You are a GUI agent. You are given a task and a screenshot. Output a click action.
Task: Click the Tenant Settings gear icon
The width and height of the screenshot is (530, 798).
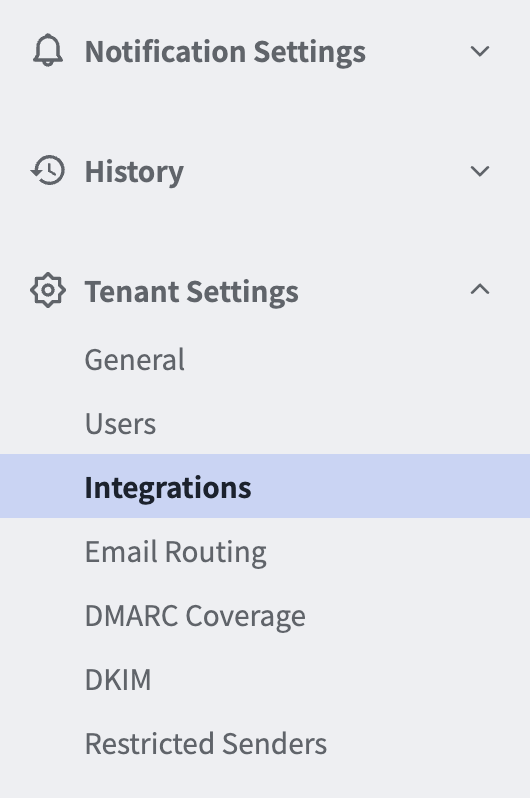(x=48, y=290)
